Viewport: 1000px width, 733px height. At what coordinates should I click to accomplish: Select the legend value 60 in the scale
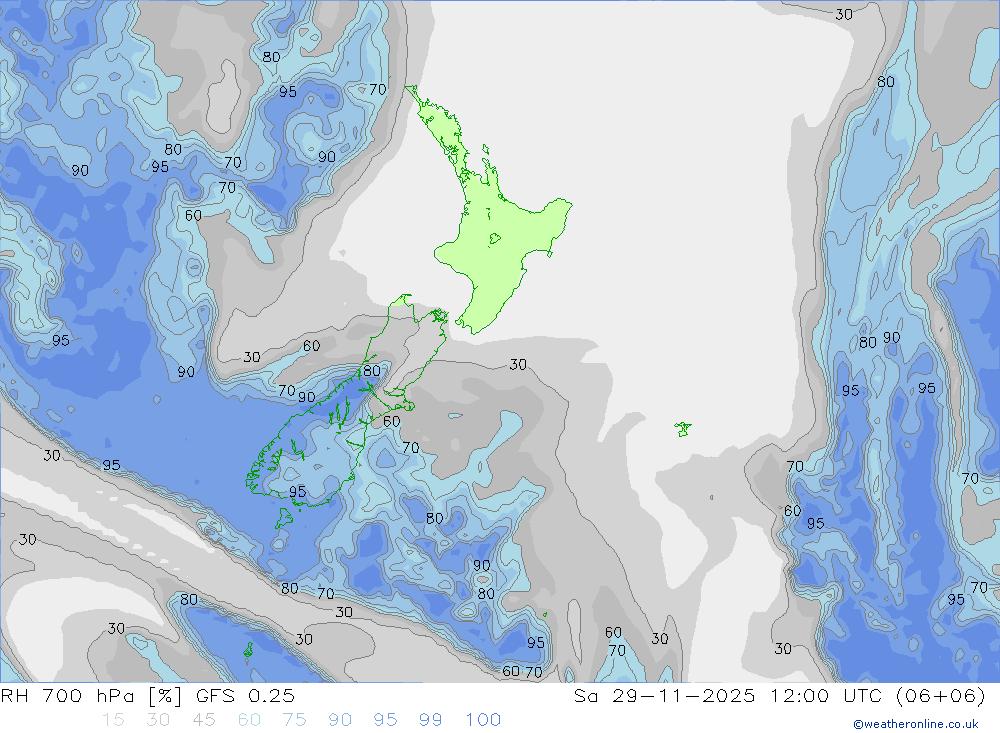[x=249, y=720]
